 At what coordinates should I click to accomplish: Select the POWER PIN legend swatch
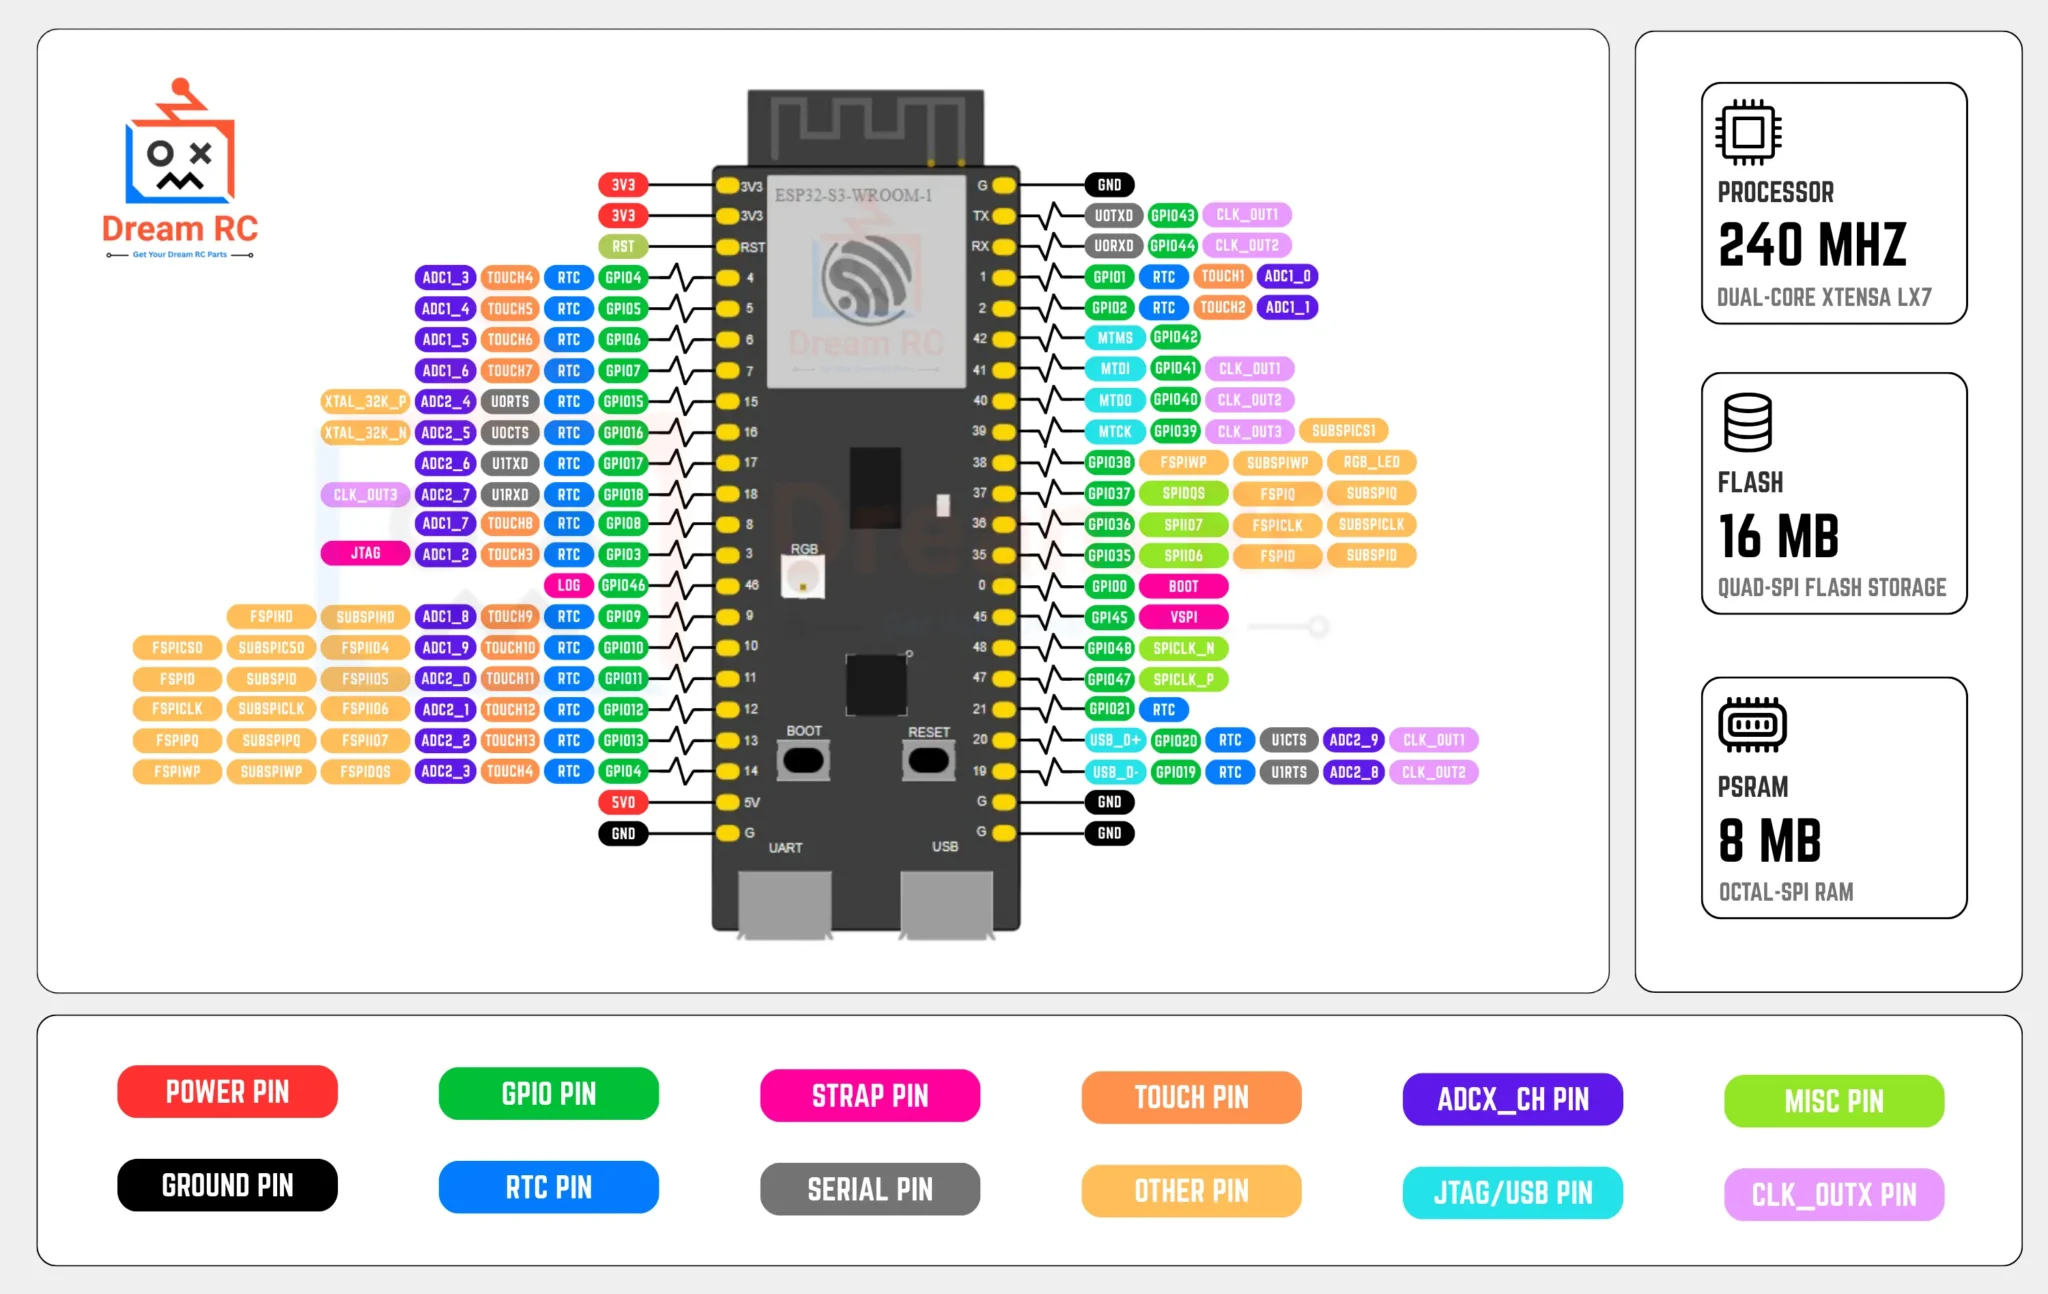click(x=227, y=1092)
